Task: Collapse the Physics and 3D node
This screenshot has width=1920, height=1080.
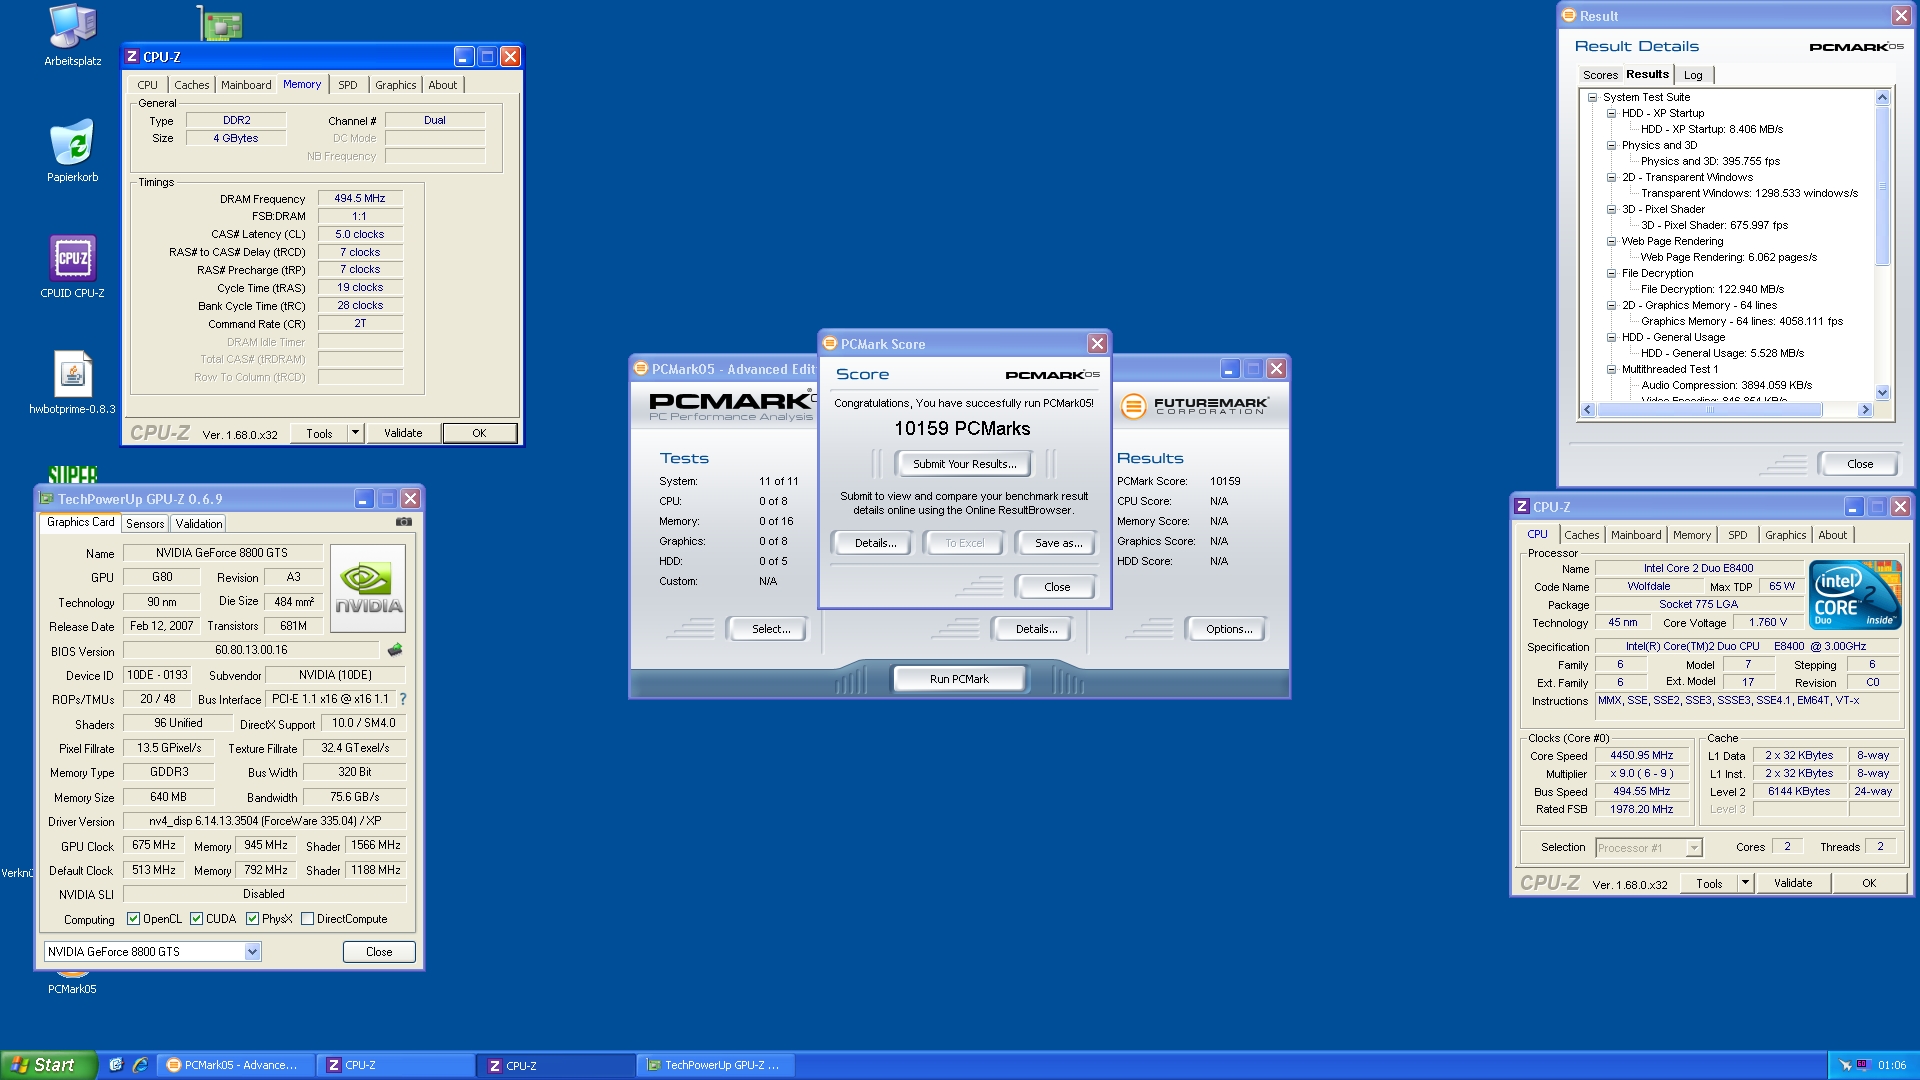Action: tap(1611, 146)
